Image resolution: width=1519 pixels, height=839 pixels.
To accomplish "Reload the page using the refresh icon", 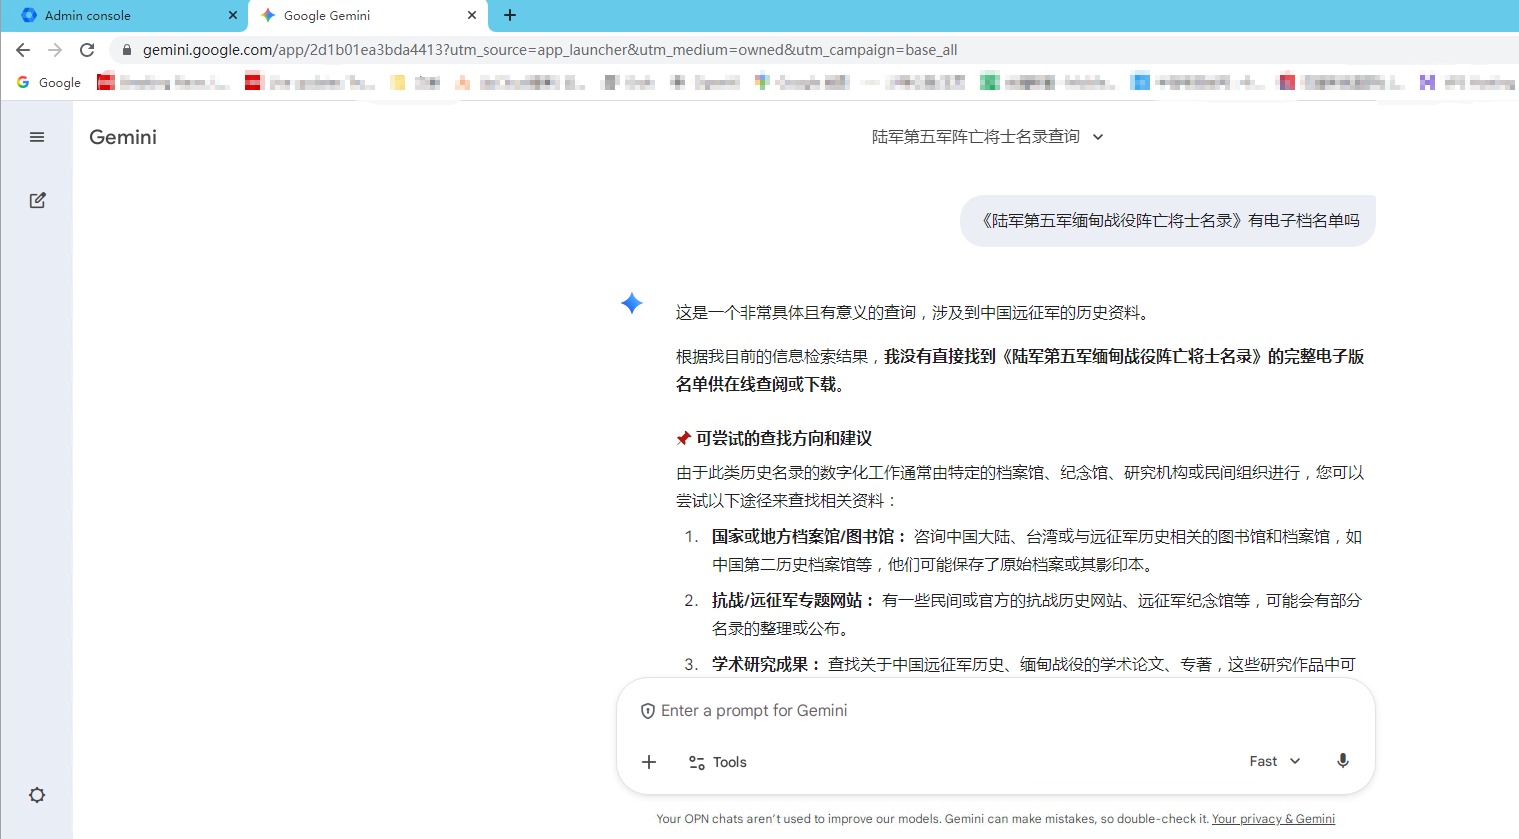I will point(87,50).
